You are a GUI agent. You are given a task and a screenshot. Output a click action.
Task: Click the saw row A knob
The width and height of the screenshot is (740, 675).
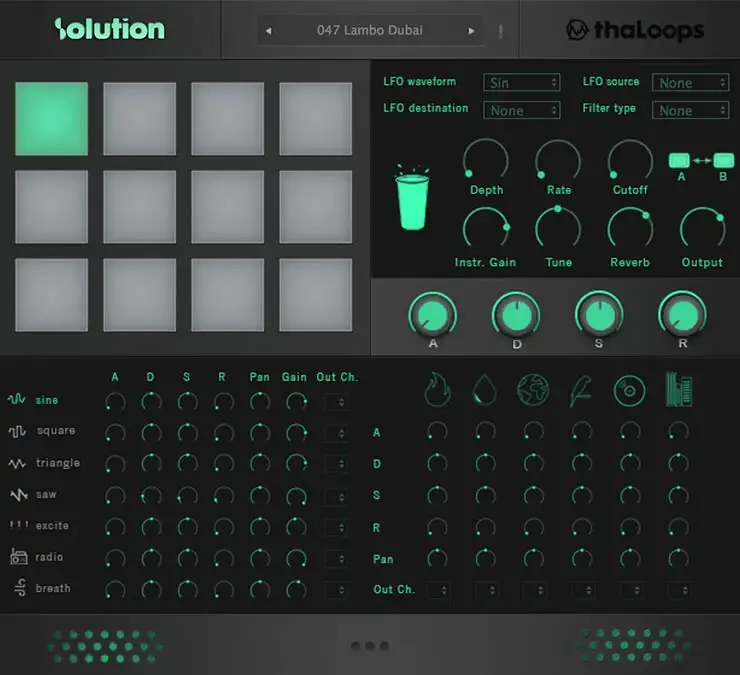[116, 496]
